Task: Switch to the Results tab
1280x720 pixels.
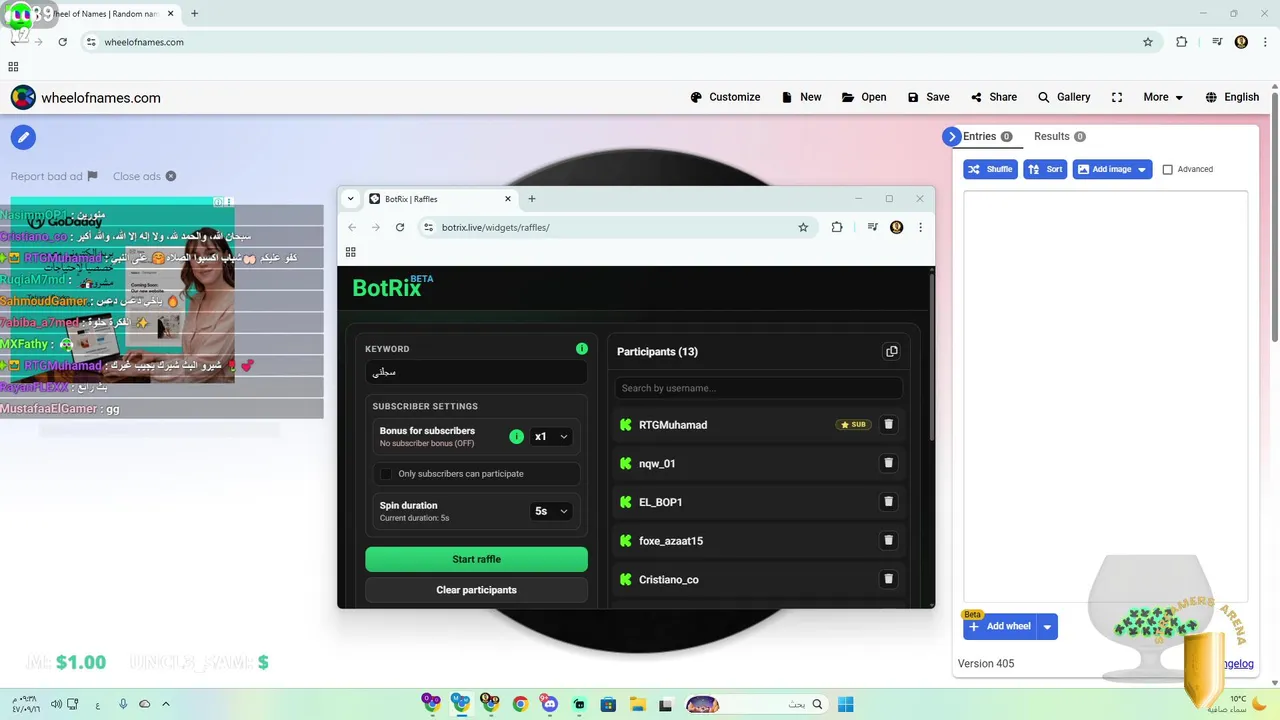Action: point(1059,136)
